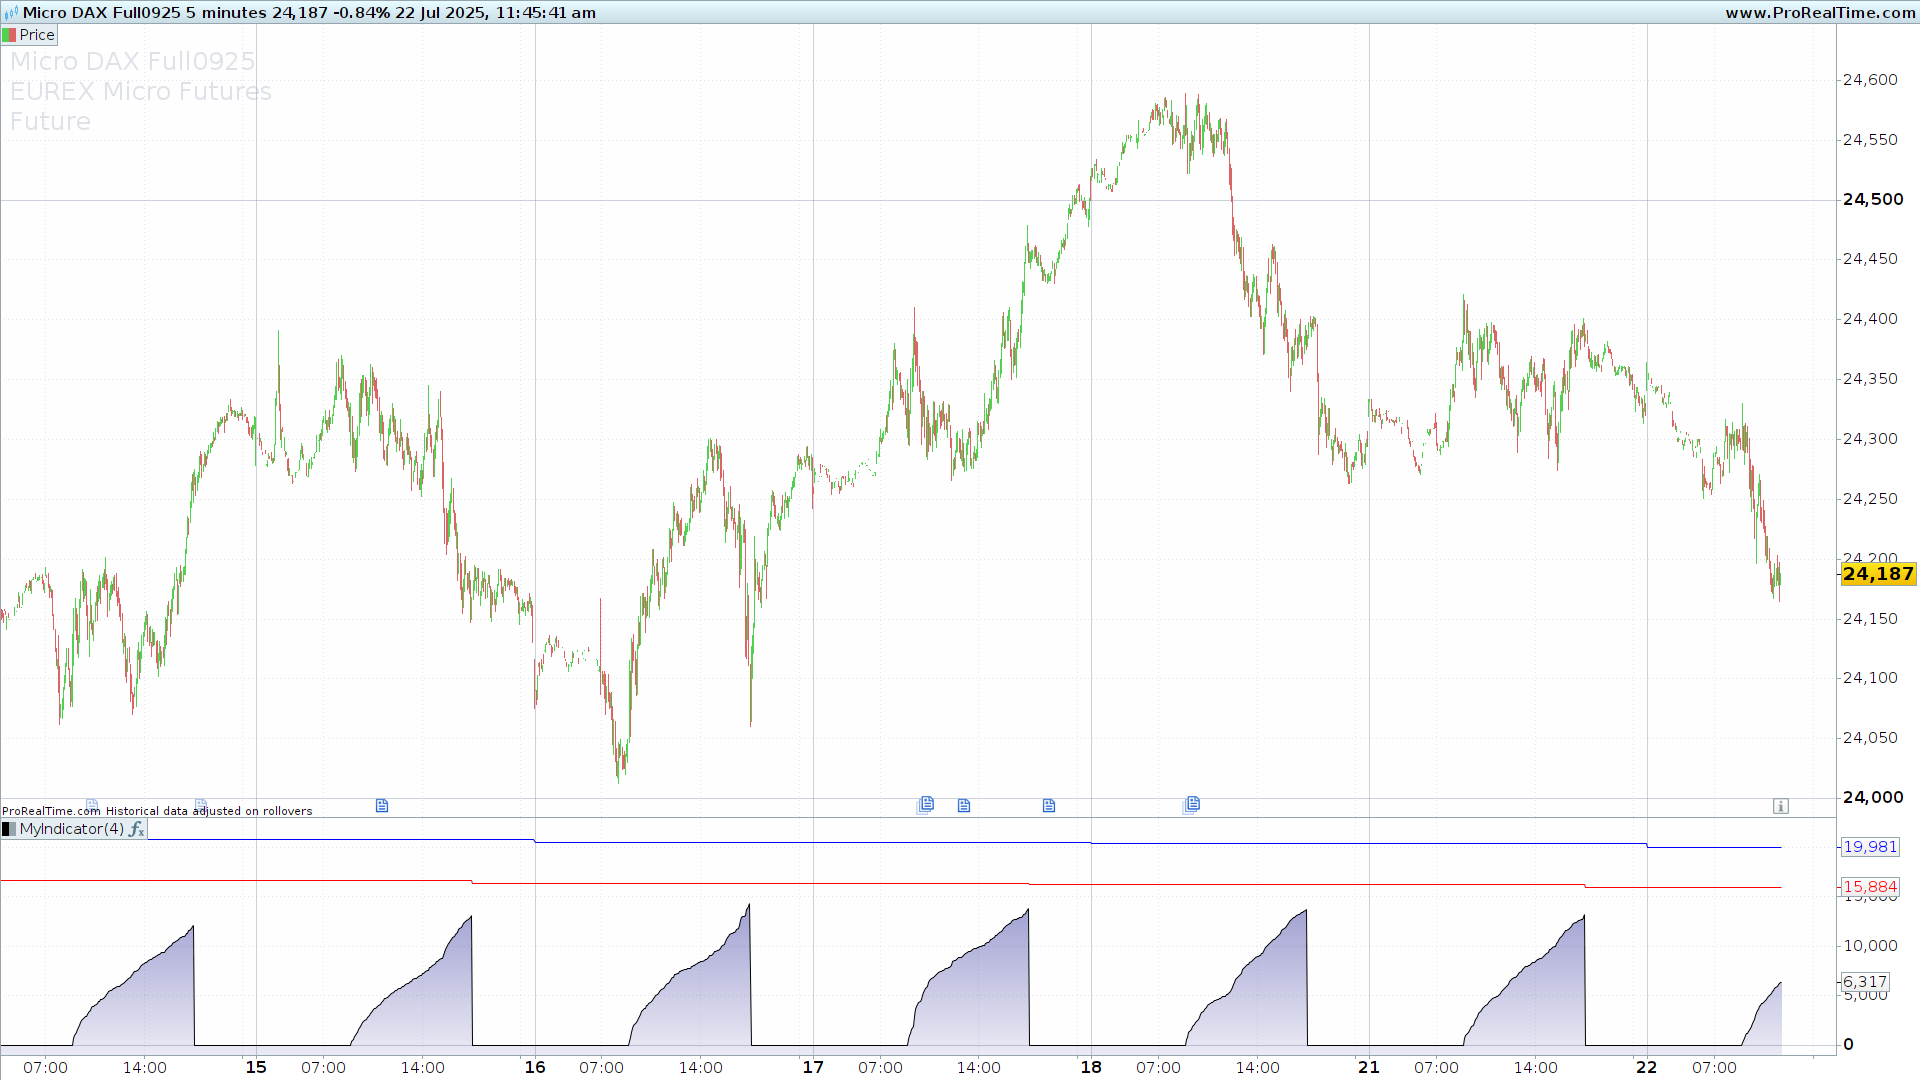Click the 6,317 indicator value label
This screenshot has width=1920, height=1080.
[1865, 982]
